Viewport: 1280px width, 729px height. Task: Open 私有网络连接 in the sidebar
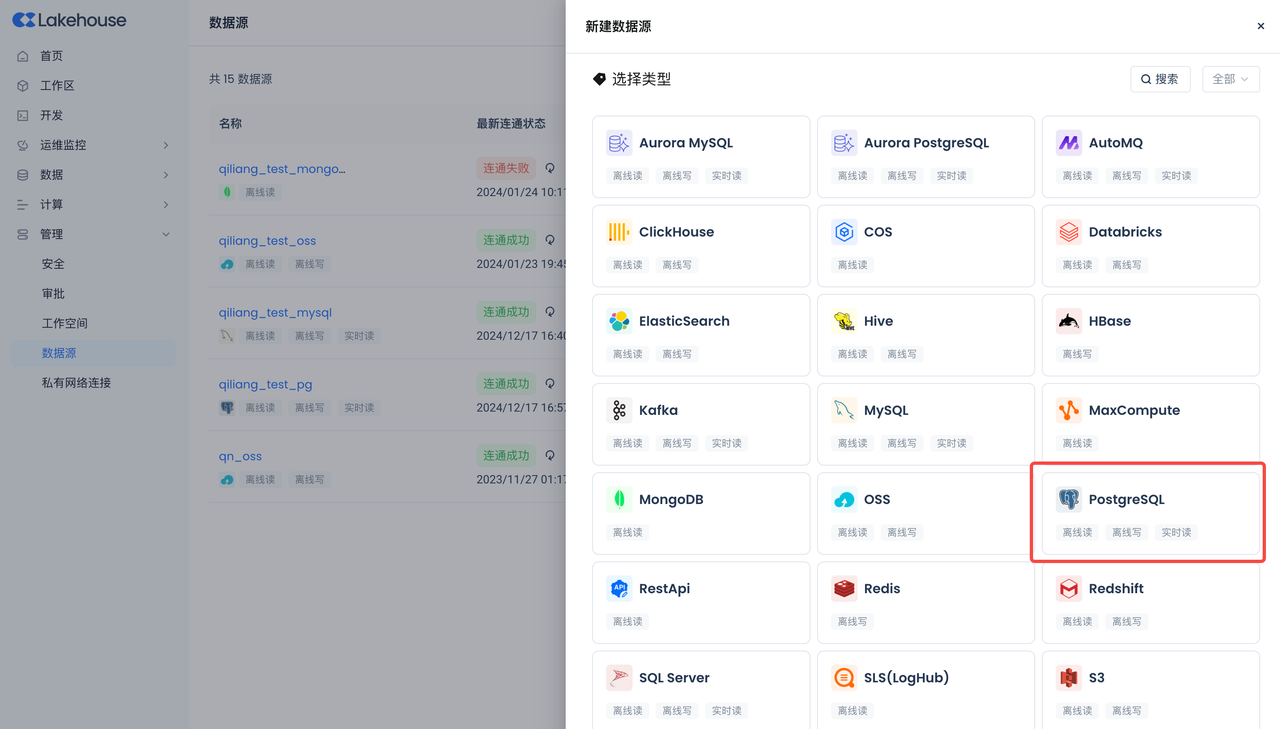[76, 383]
